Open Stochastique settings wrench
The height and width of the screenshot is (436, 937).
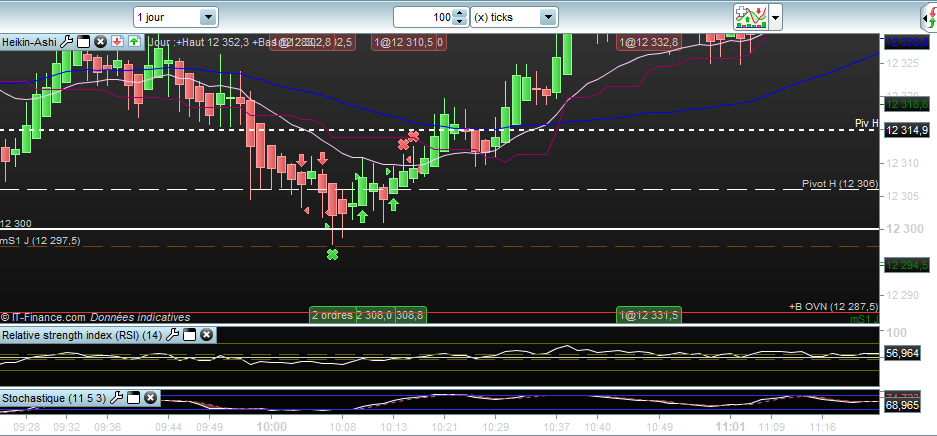(x=117, y=398)
